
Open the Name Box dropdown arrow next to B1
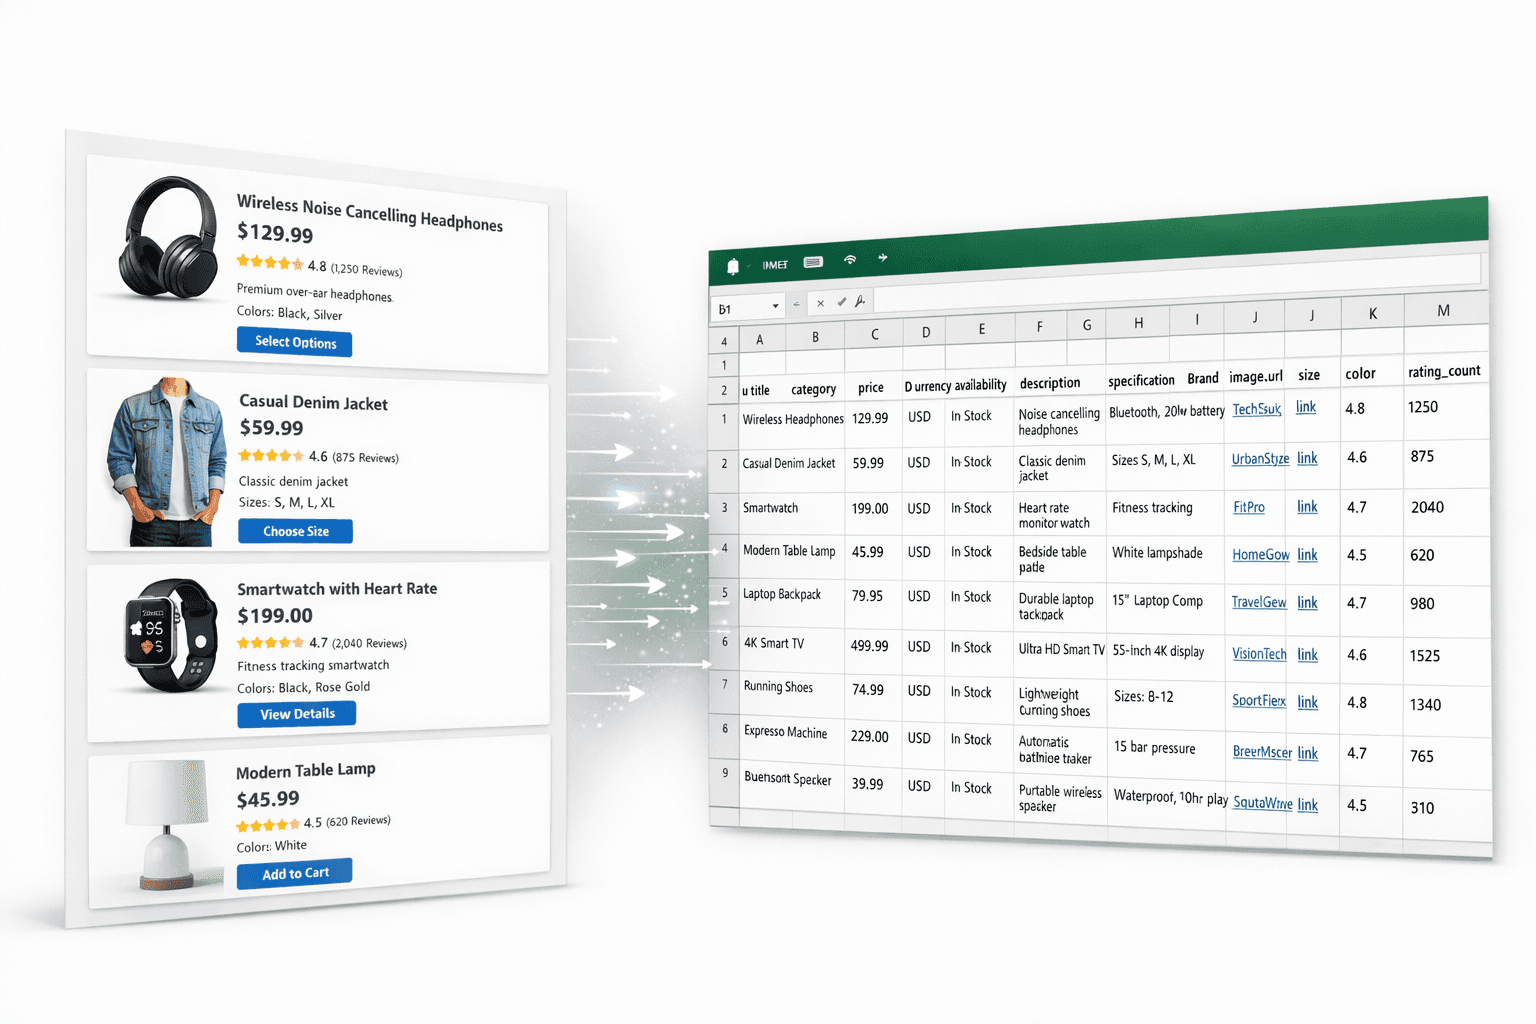click(x=775, y=306)
